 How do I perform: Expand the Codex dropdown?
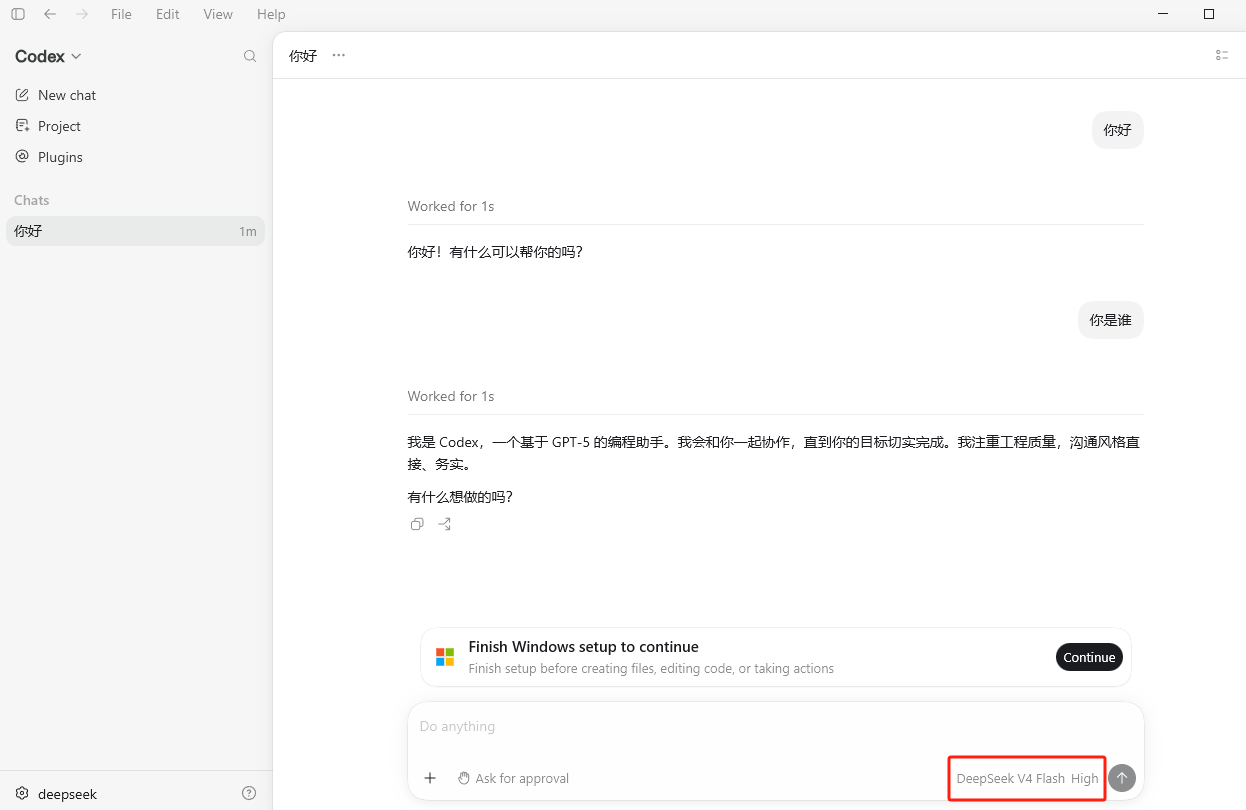[48, 56]
